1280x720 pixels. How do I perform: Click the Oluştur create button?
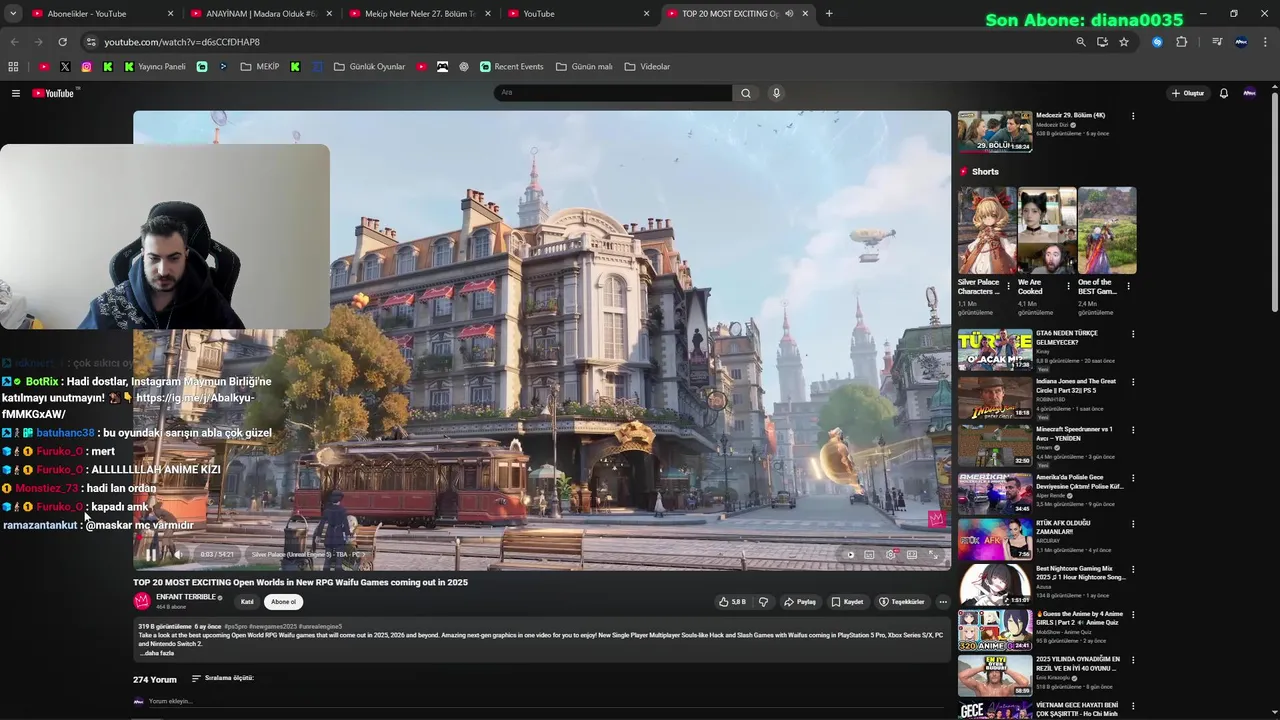[x=1188, y=93]
